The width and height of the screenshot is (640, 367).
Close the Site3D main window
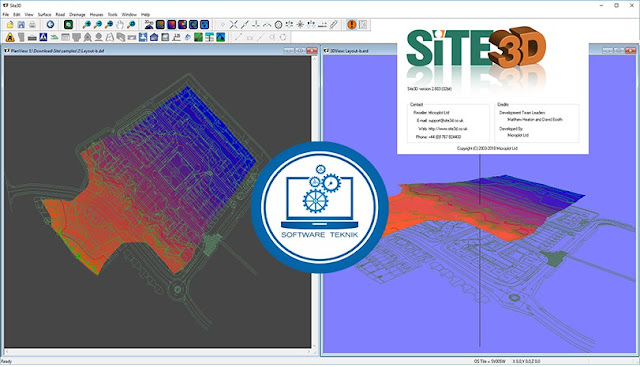click(x=631, y=5)
